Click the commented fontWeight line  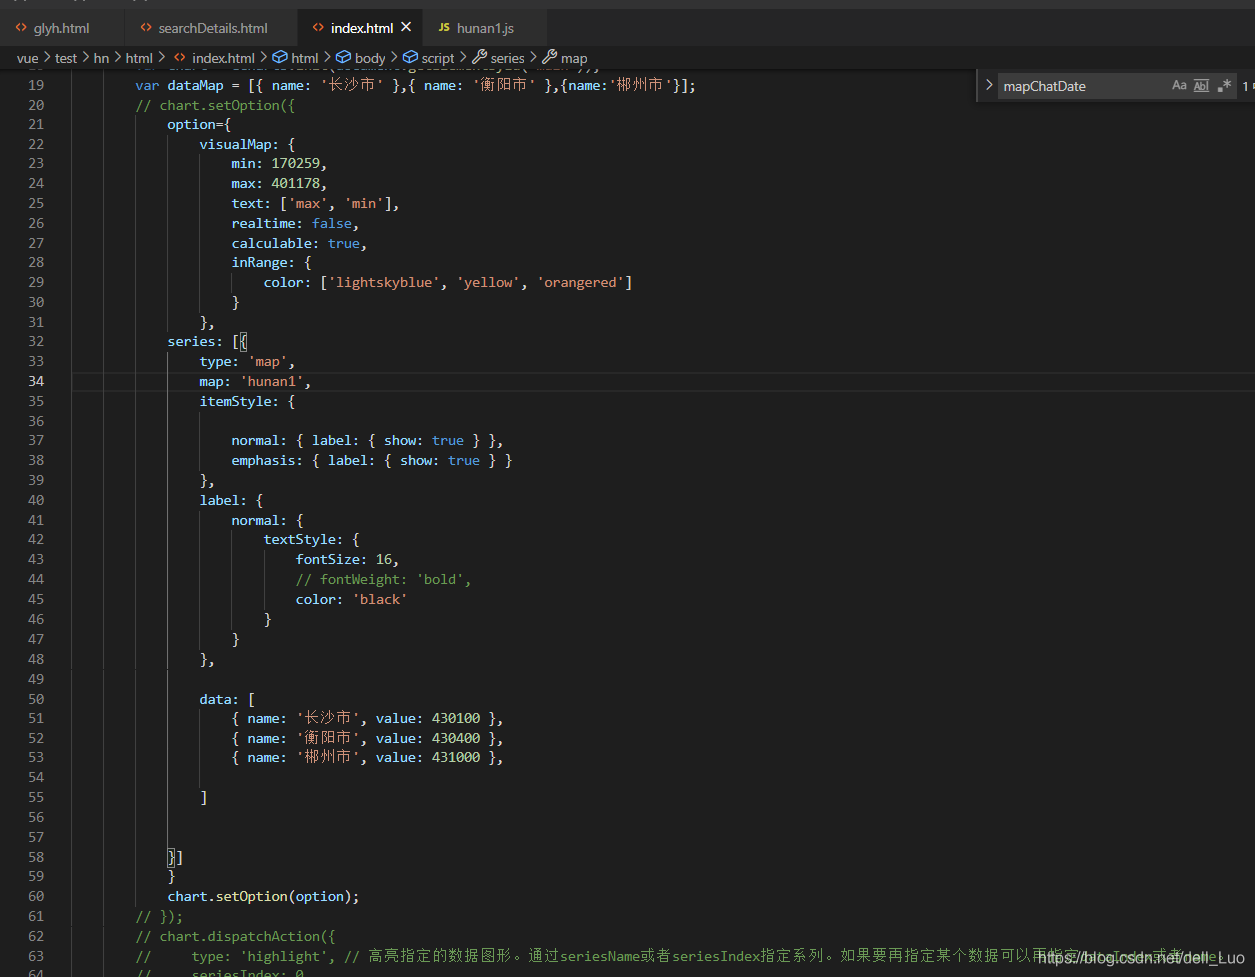point(383,579)
